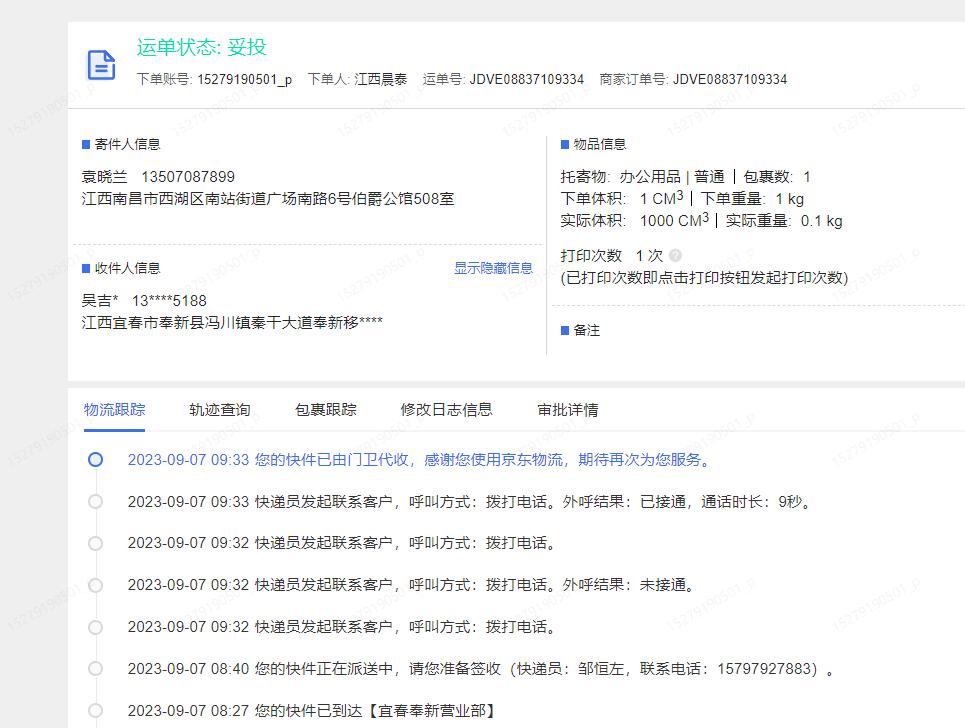This screenshot has height=728, width=965.
Task: Click the 09:33 门卫代收 tracking entry
Action: pyautogui.click(x=420, y=460)
